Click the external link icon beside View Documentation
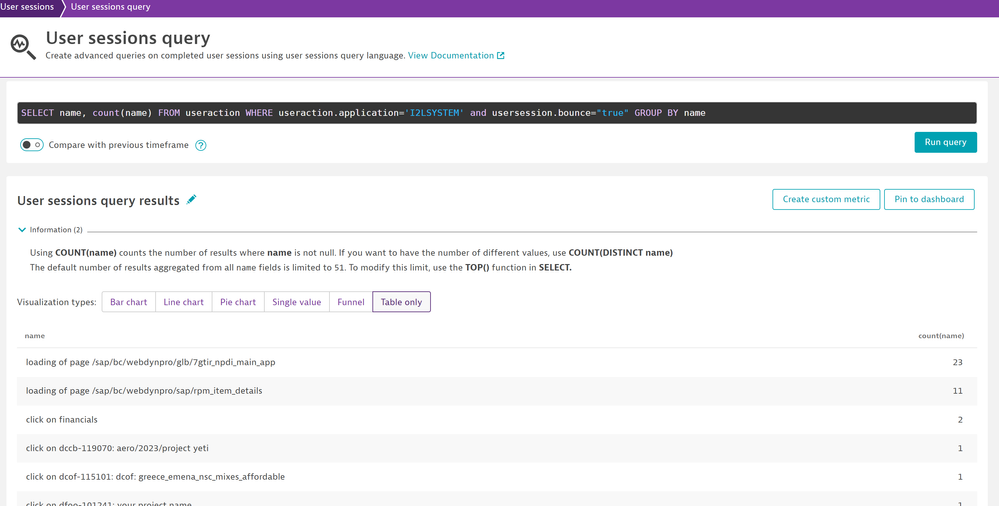This screenshot has height=506, width=999. pyautogui.click(x=501, y=56)
